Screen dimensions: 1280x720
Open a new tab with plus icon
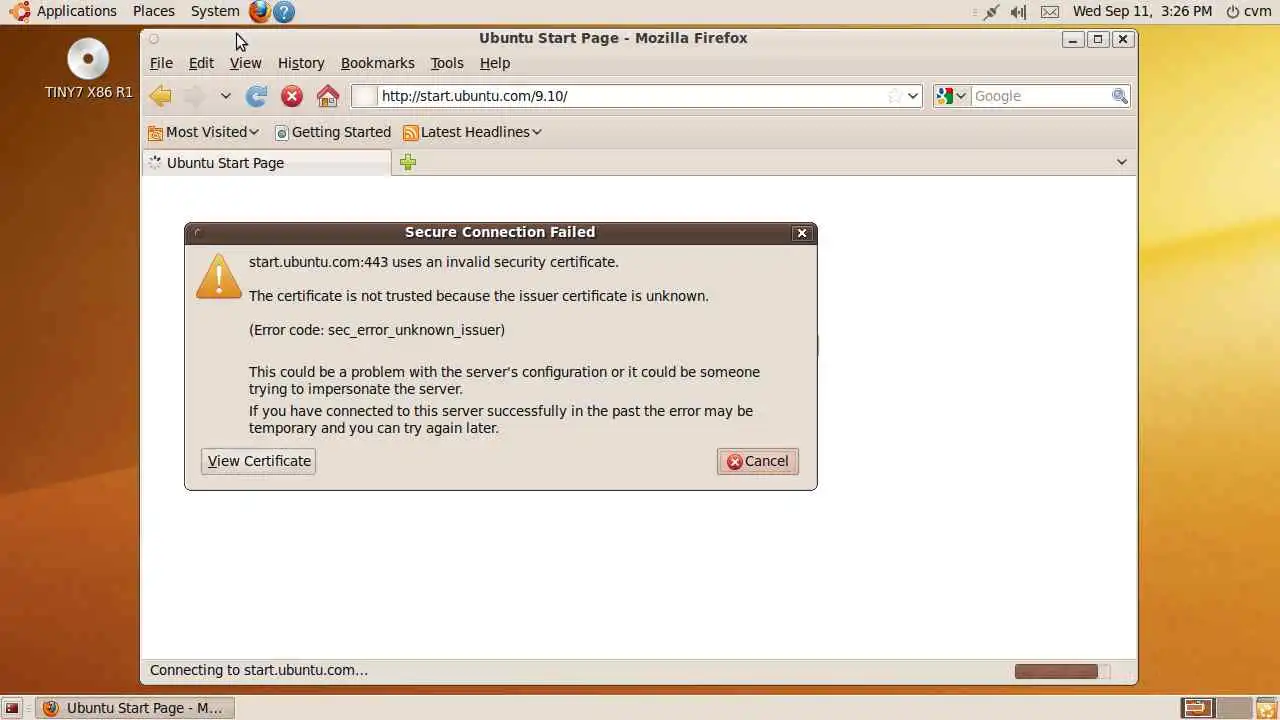pos(408,162)
